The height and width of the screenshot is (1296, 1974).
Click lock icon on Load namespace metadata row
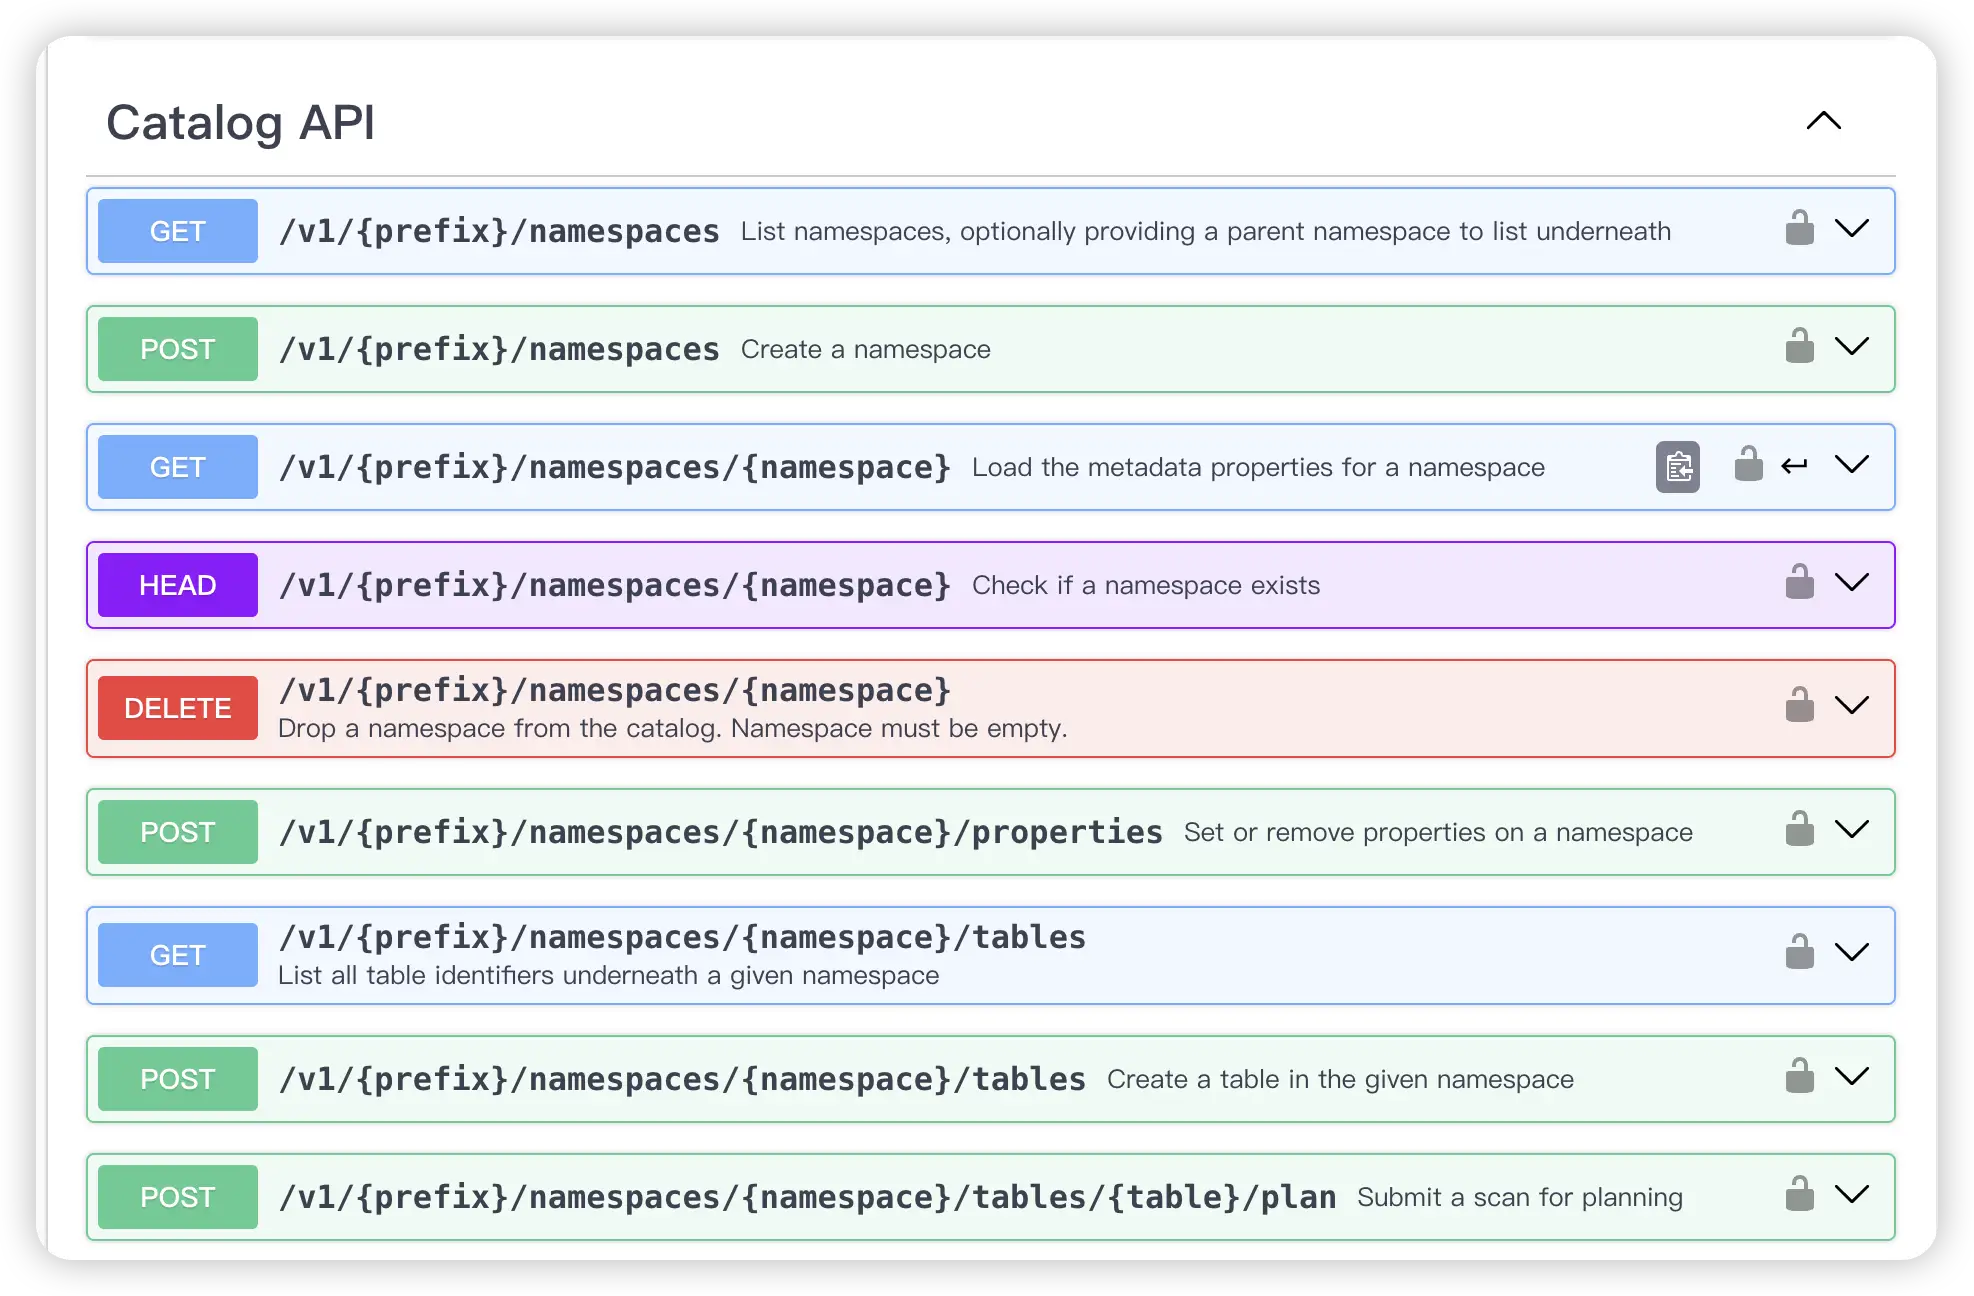coord(1748,465)
